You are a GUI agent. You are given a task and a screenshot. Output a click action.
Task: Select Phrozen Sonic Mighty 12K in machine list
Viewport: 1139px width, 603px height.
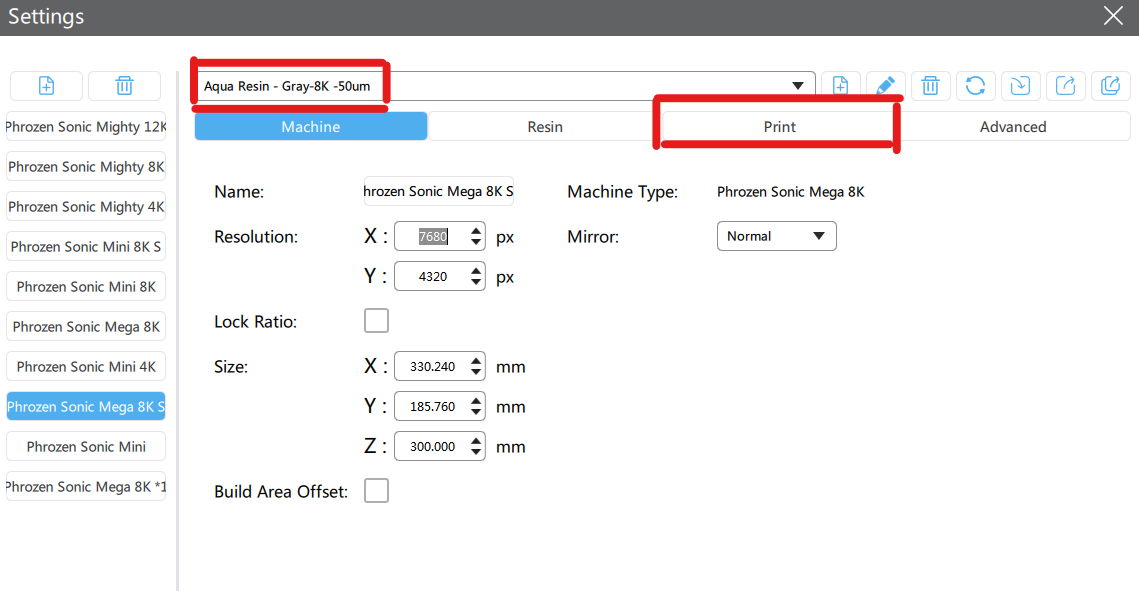coord(86,126)
